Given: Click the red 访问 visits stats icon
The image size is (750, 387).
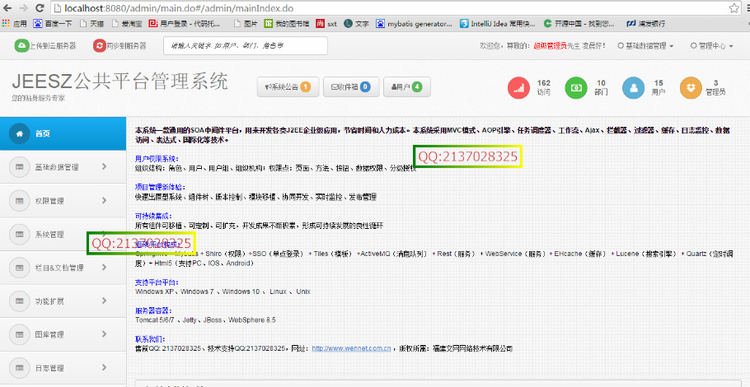Looking at the screenshot, I should [x=518, y=88].
